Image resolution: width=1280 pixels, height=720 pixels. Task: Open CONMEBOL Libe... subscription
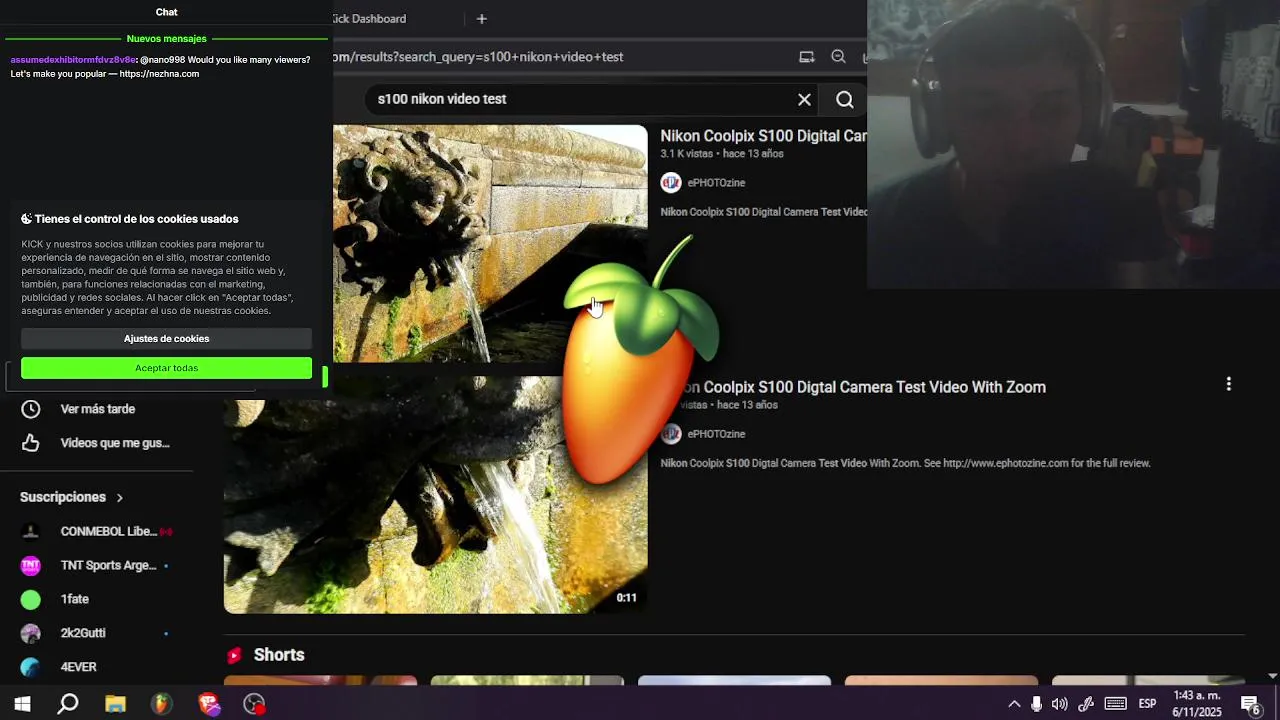pos(108,531)
